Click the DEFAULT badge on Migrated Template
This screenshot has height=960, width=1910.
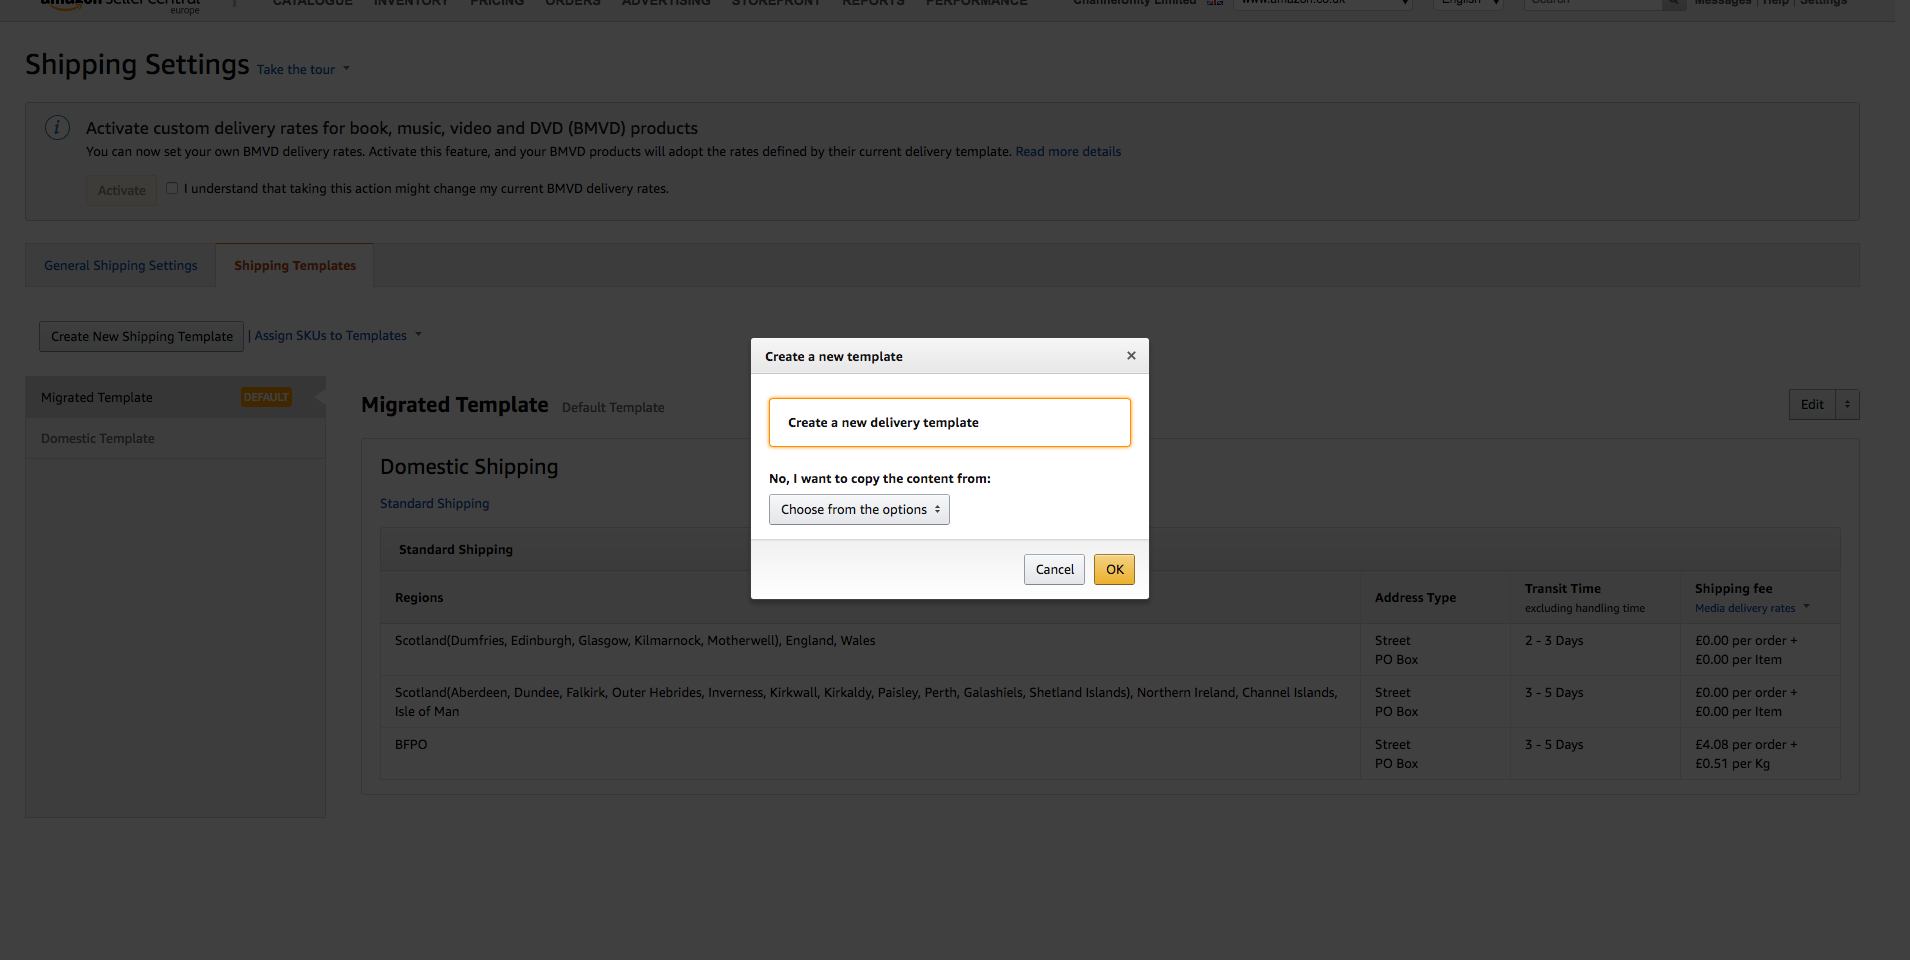(x=266, y=397)
